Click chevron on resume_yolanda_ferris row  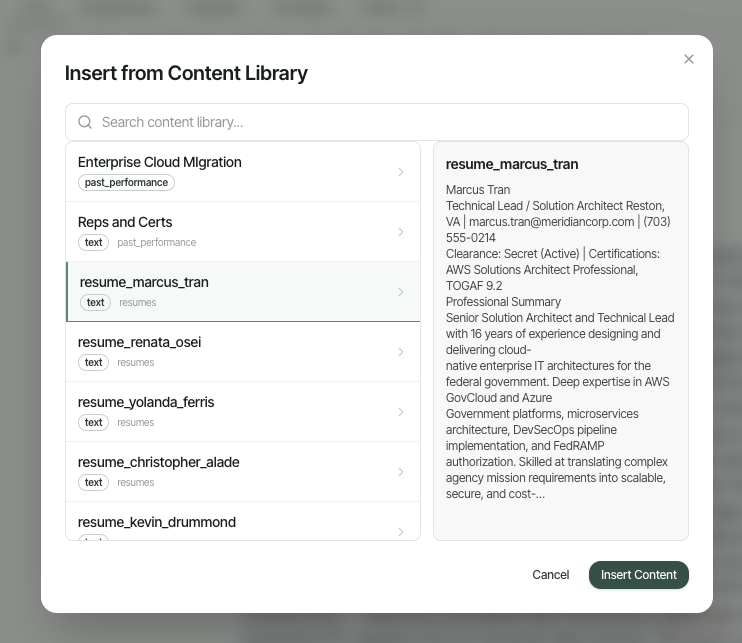[x=401, y=412]
